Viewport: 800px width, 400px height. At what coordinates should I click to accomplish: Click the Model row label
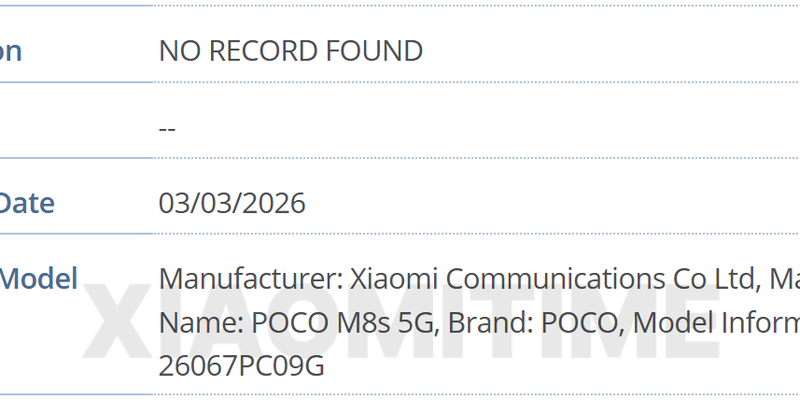pos(38,279)
